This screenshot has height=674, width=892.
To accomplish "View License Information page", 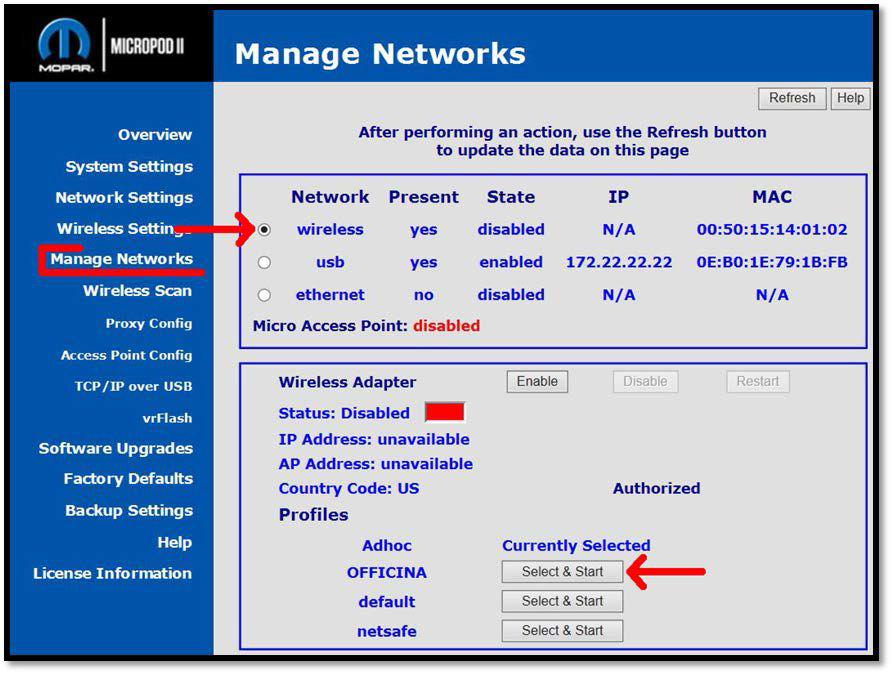I will pos(112,573).
